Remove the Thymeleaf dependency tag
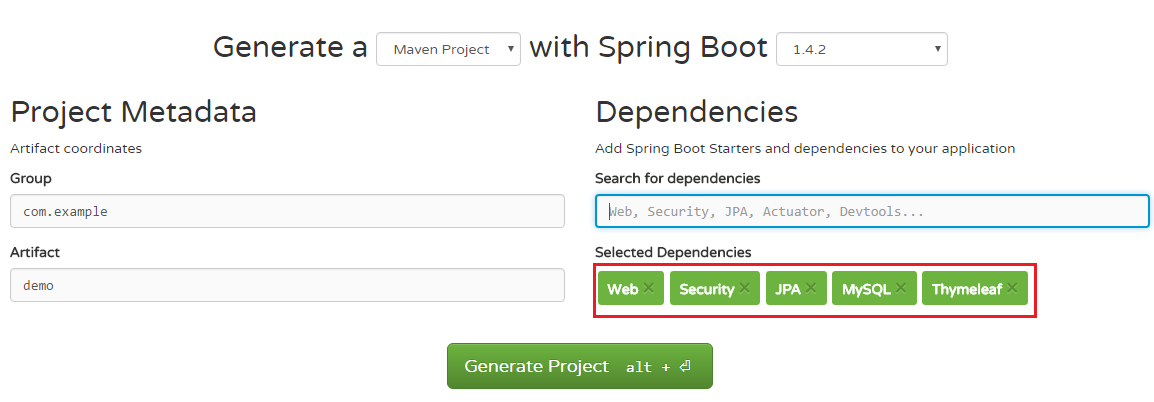The image size is (1154, 402). pos(1012,288)
